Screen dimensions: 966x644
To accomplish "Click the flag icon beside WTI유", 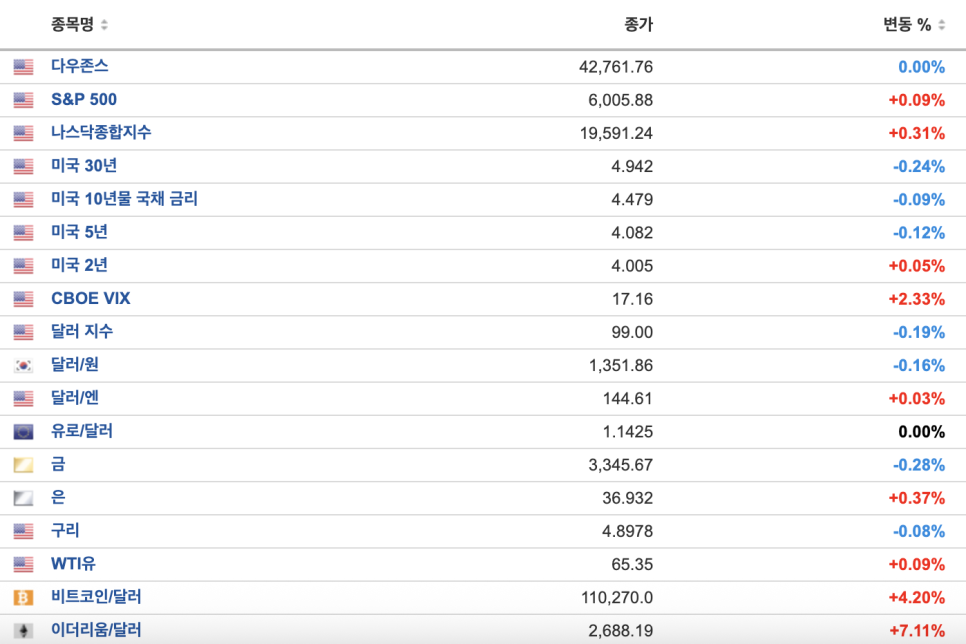I will [23, 565].
